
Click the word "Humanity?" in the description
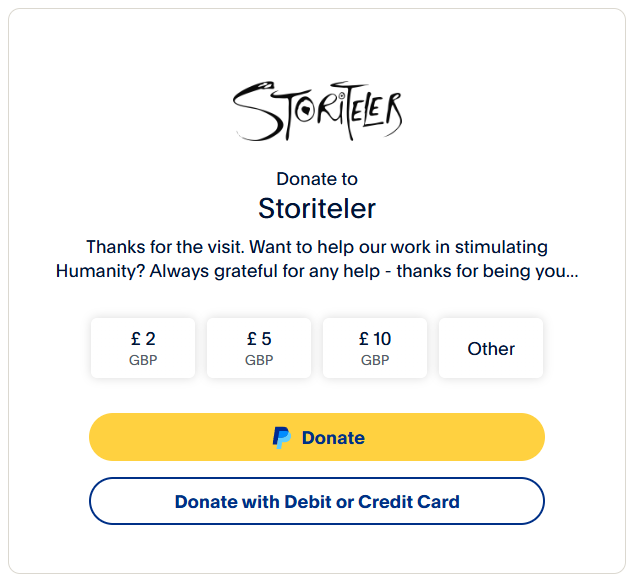click(98, 271)
